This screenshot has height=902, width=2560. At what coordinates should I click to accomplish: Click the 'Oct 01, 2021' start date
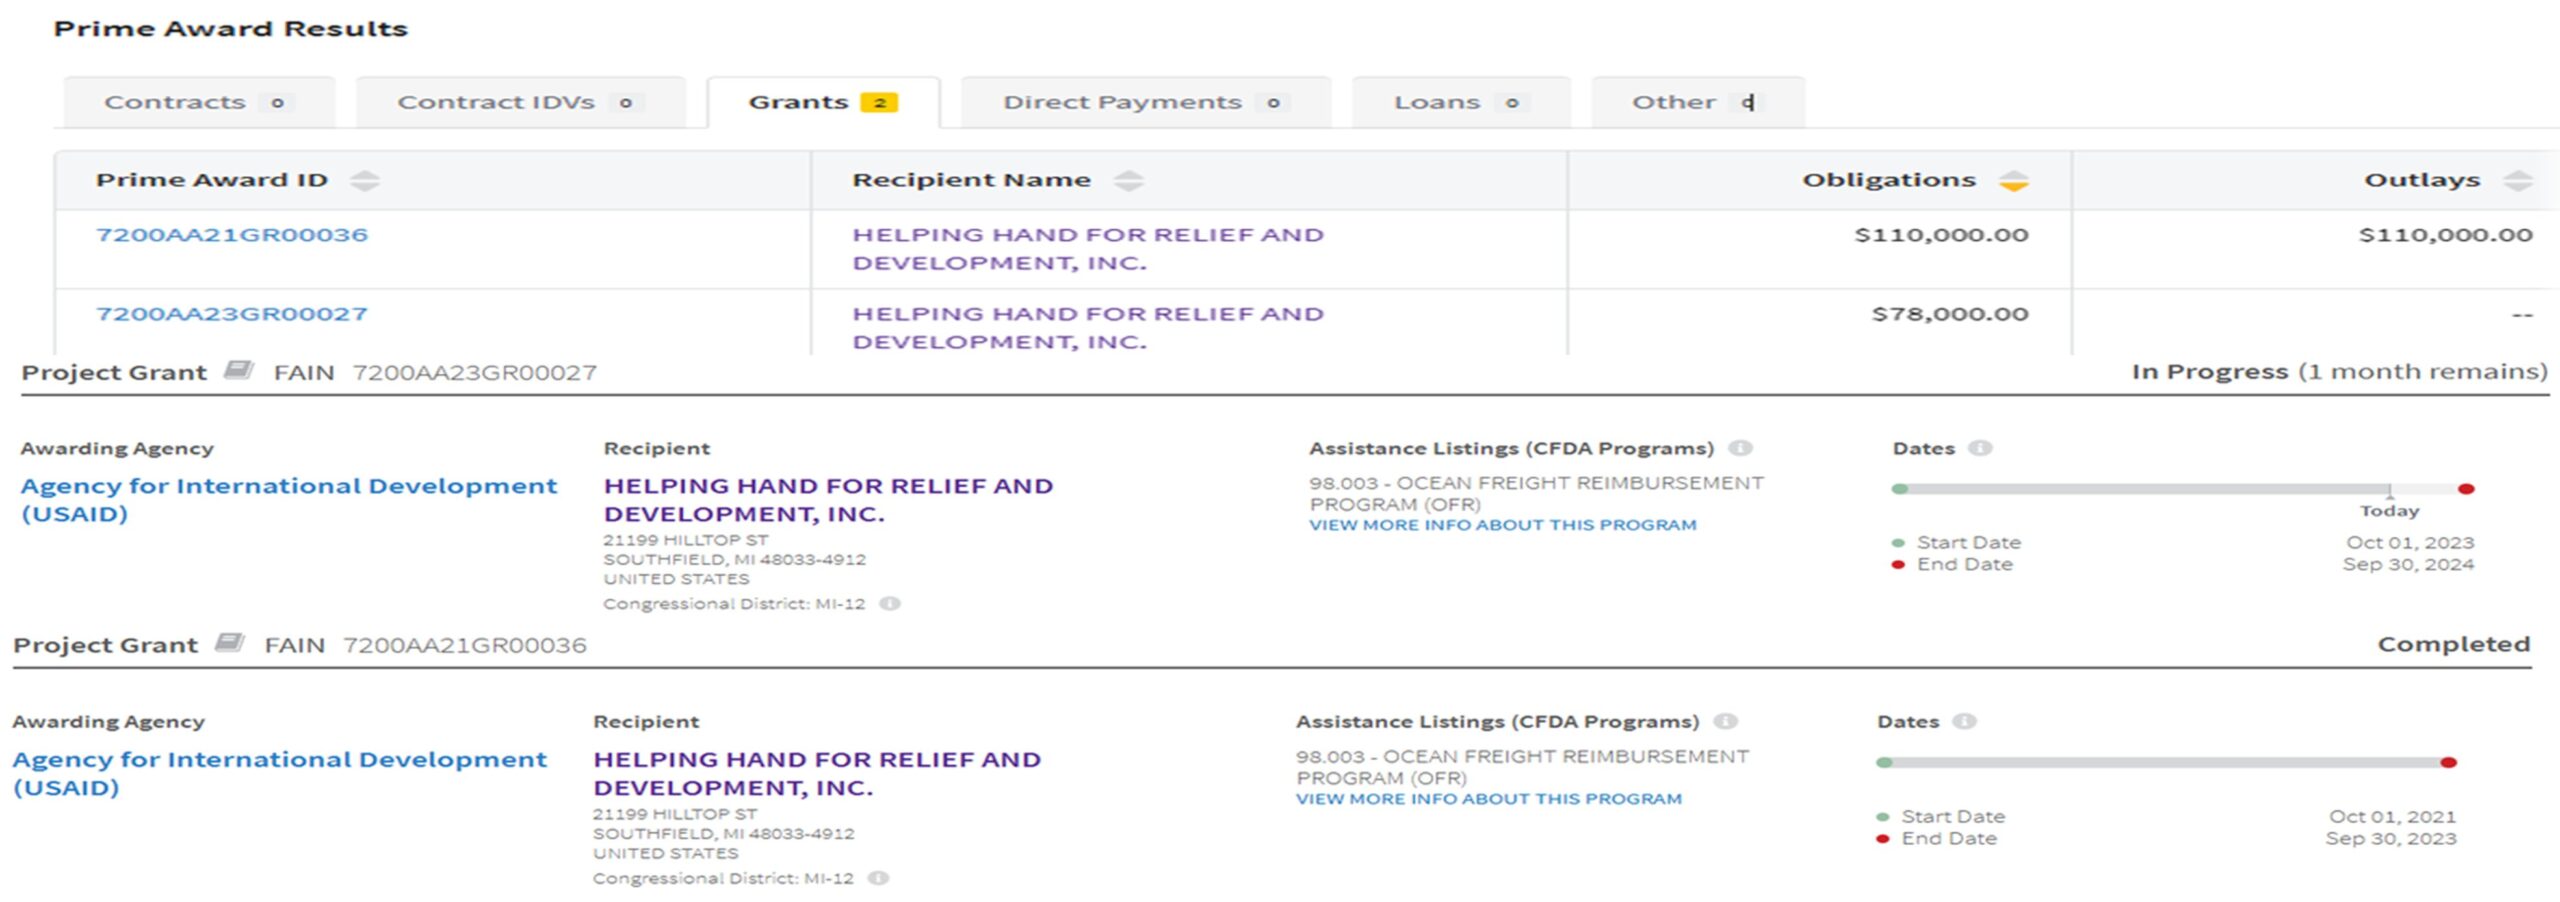pyautogui.click(x=2392, y=816)
